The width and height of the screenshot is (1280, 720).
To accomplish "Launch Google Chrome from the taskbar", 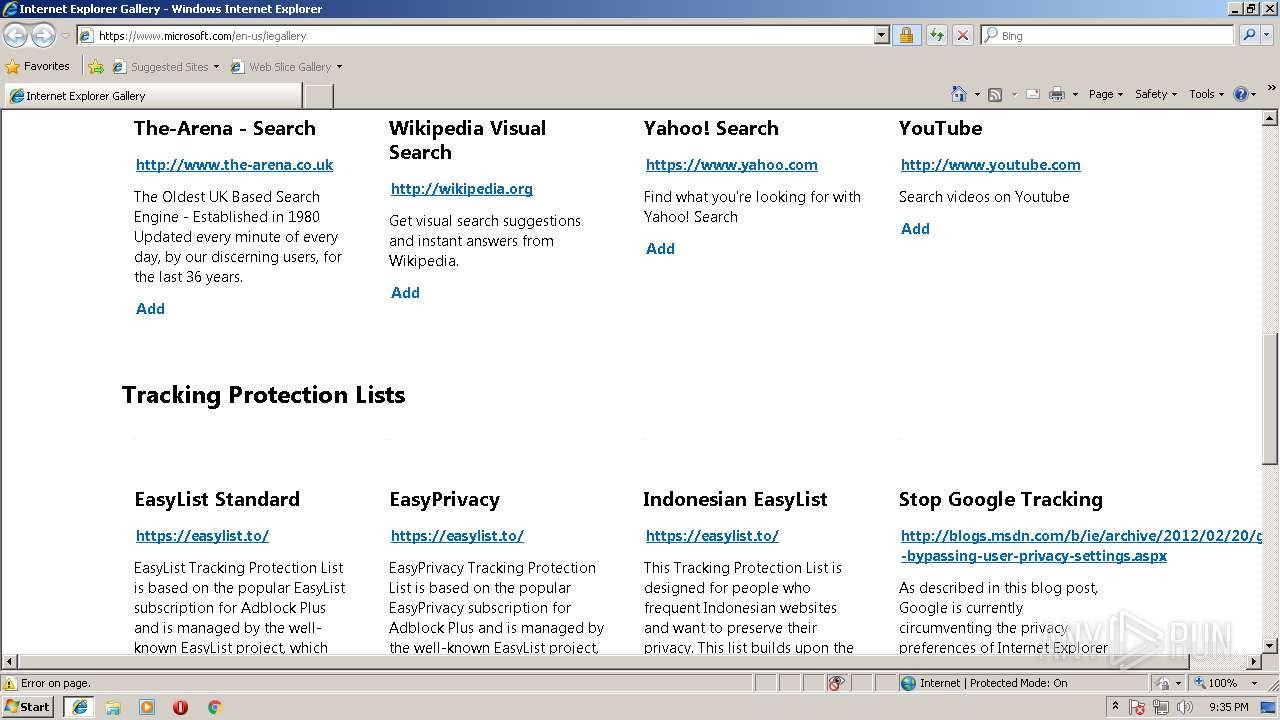I will (x=214, y=707).
